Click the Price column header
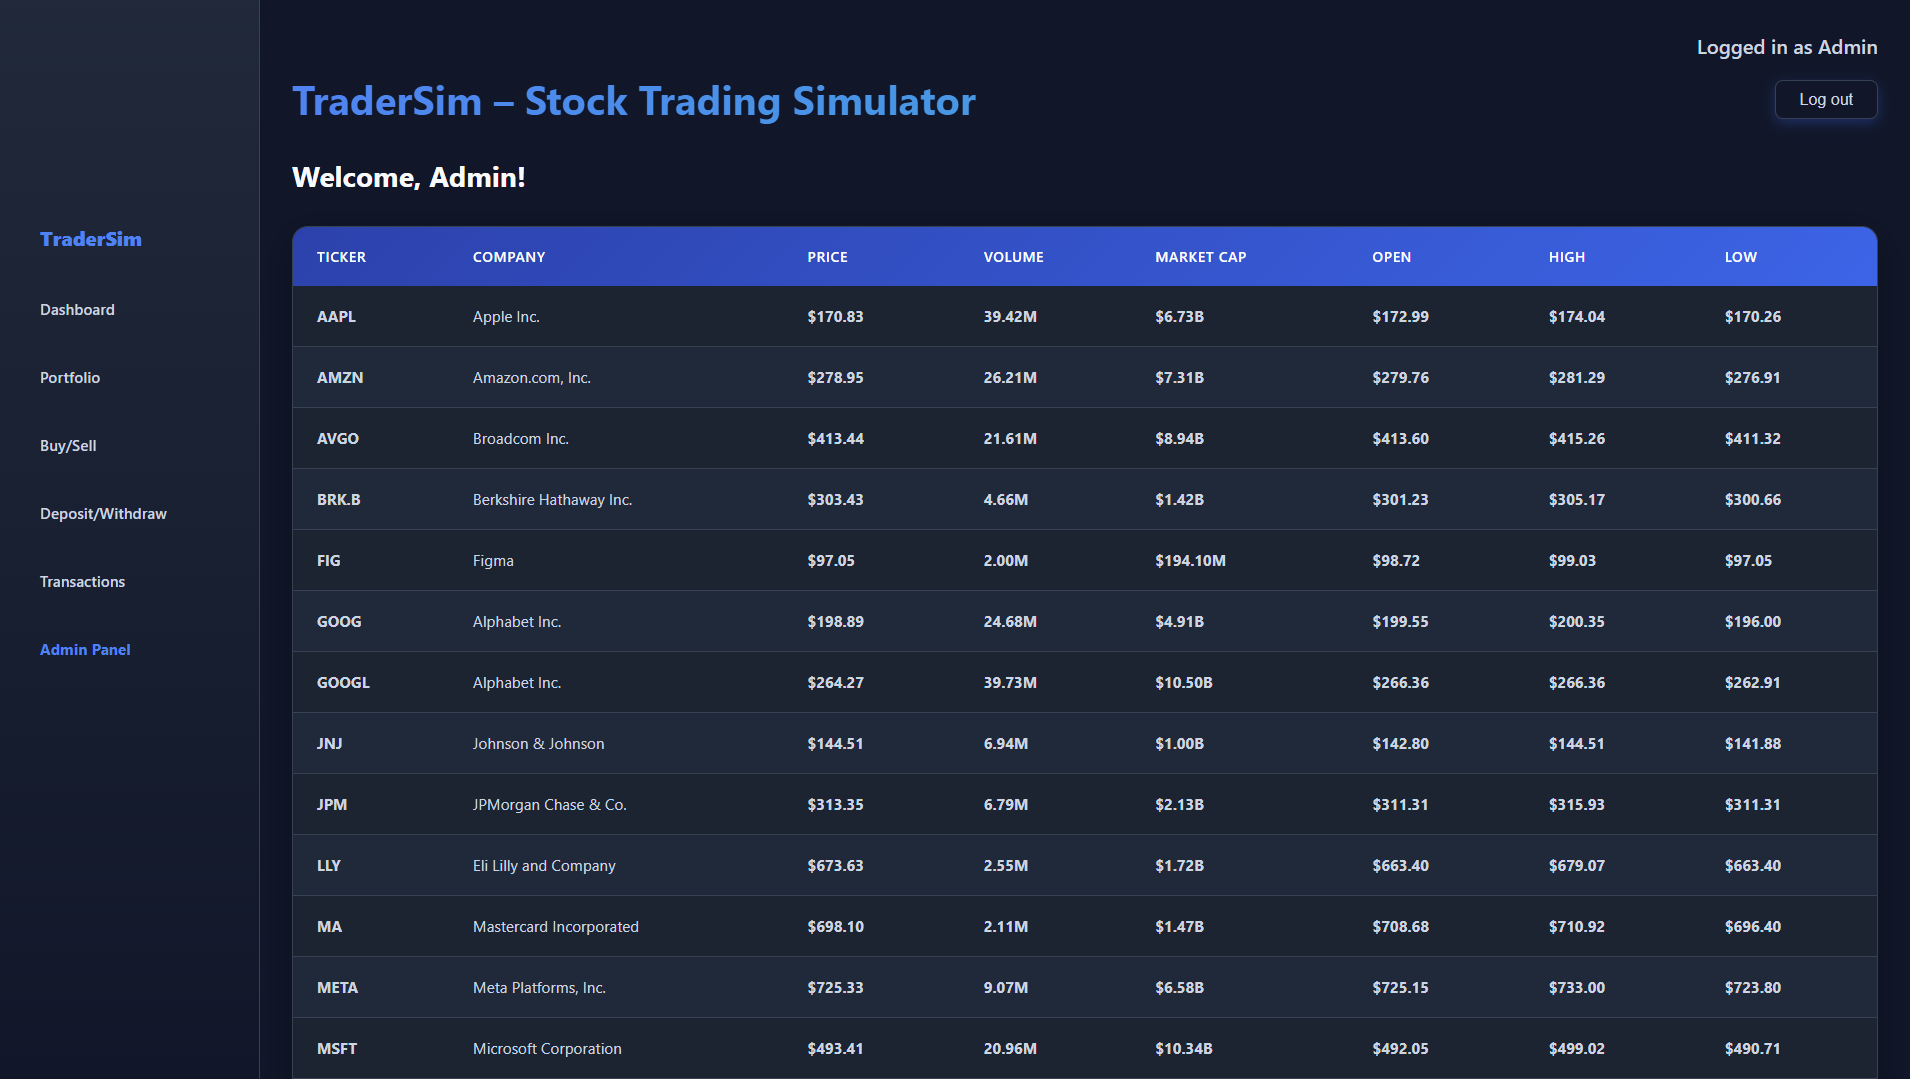Viewport: 1910px width, 1079px height. [x=827, y=257]
